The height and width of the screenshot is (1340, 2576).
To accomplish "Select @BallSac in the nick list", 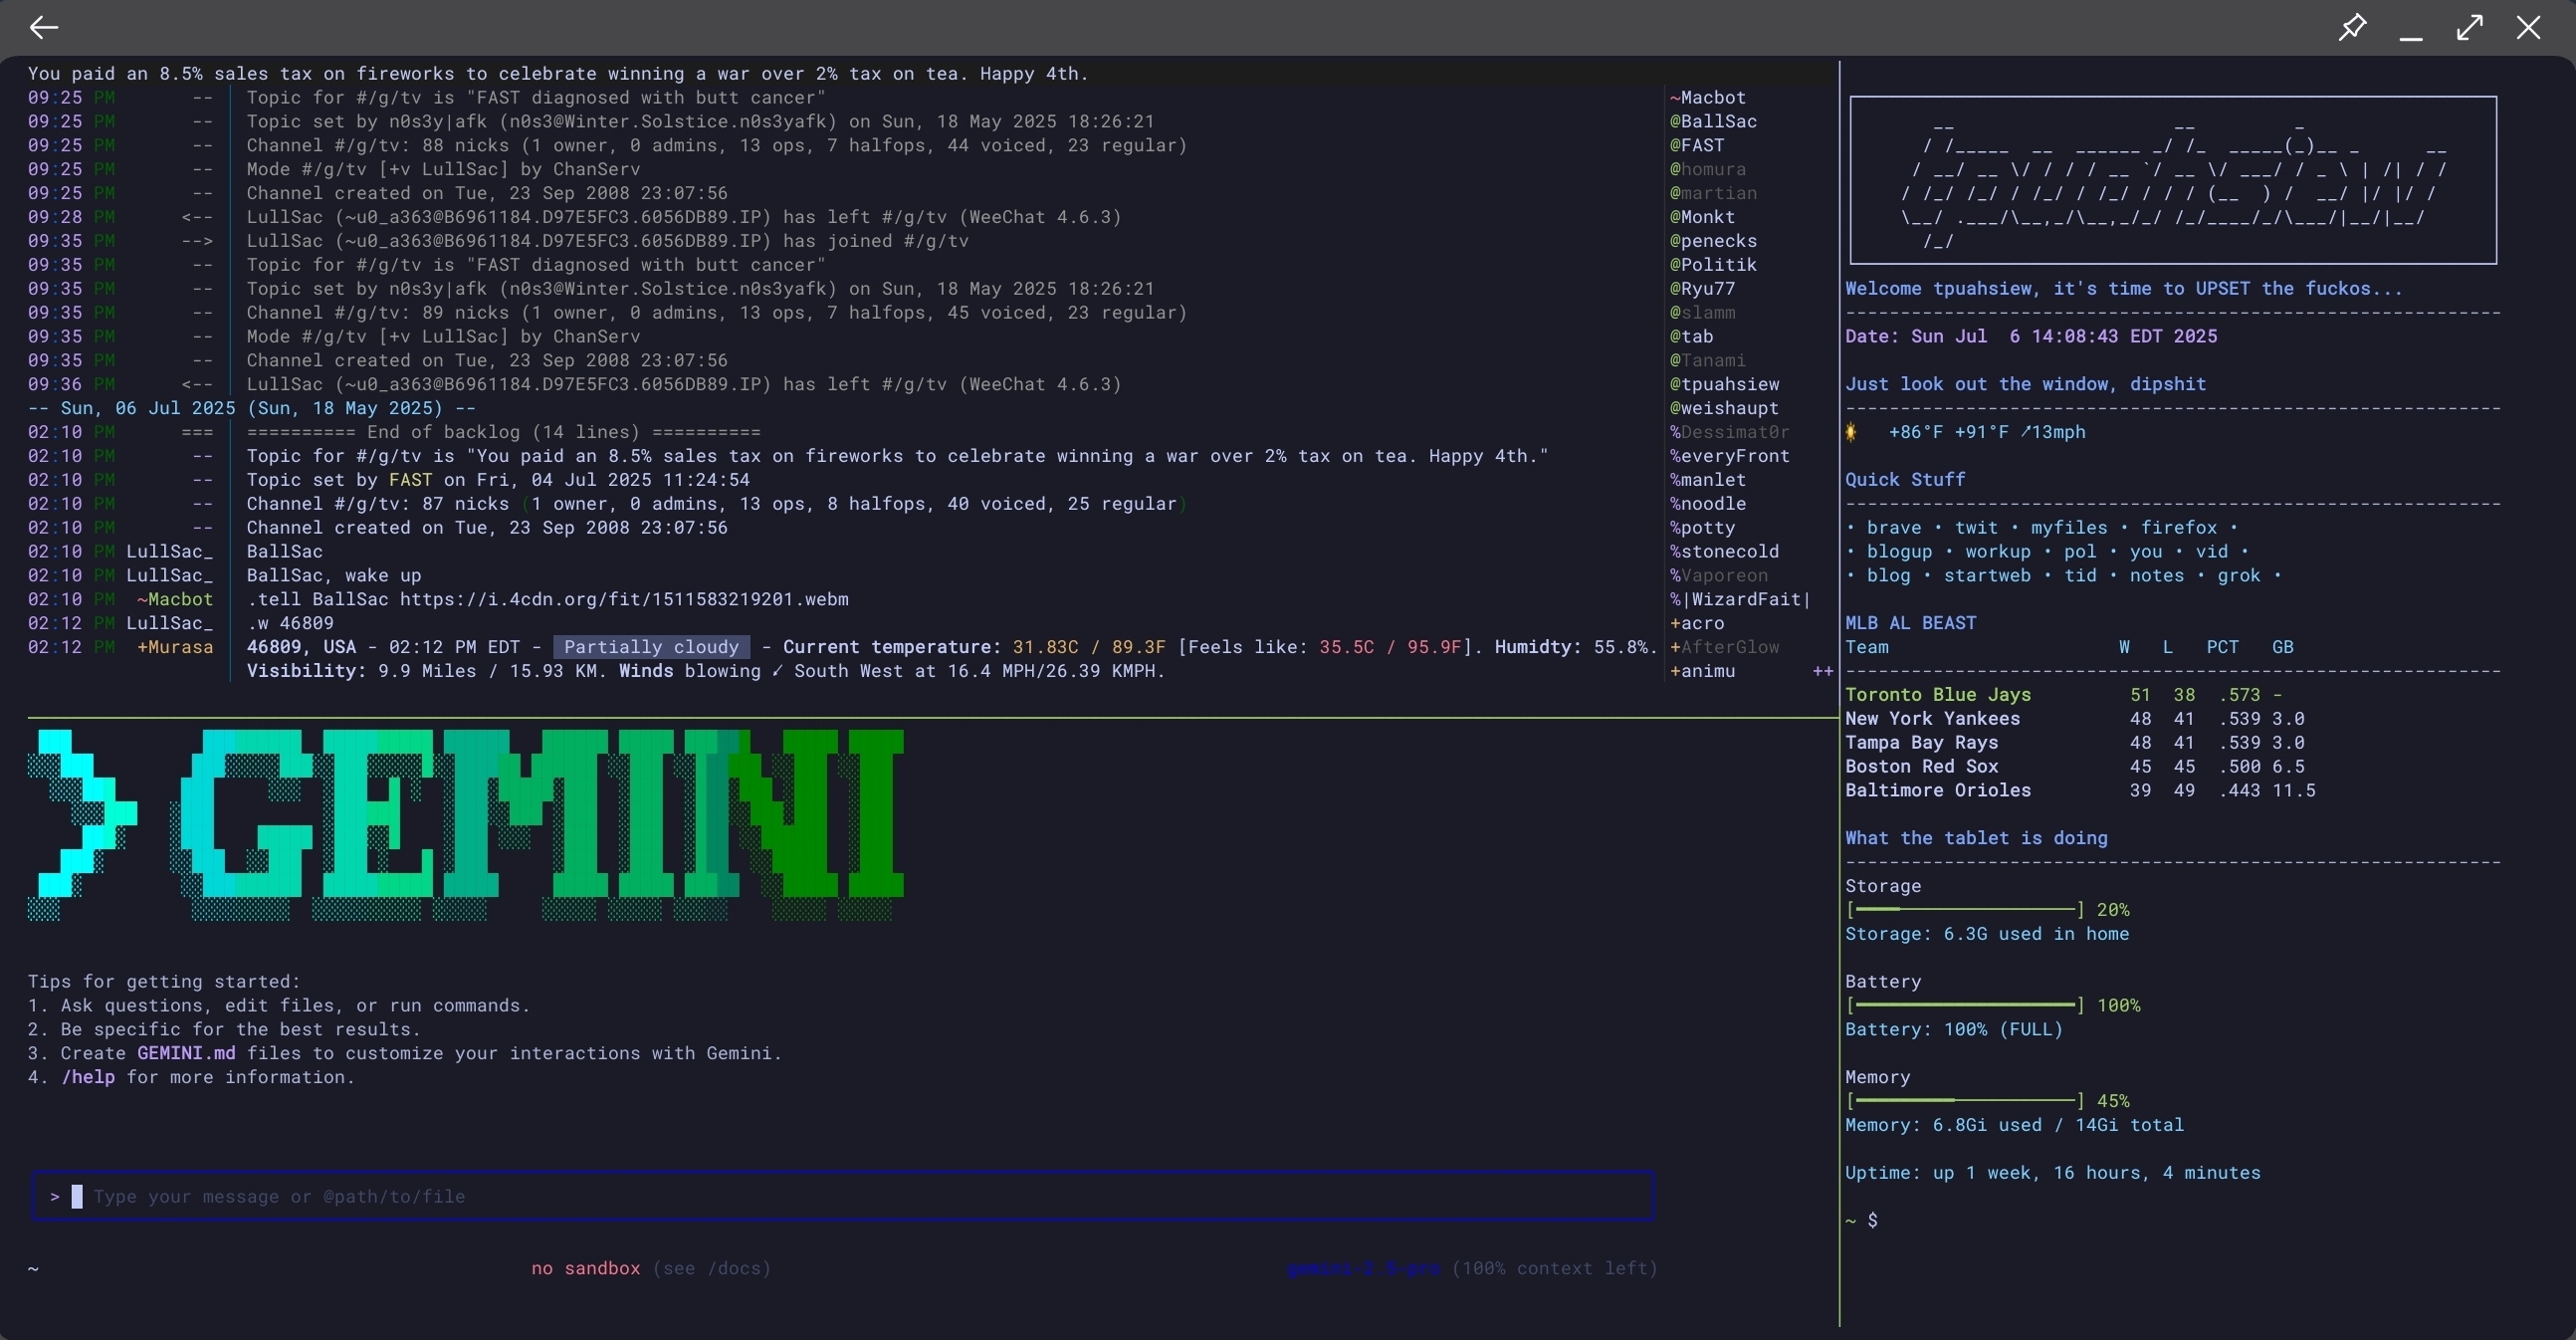I will pos(1713,121).
